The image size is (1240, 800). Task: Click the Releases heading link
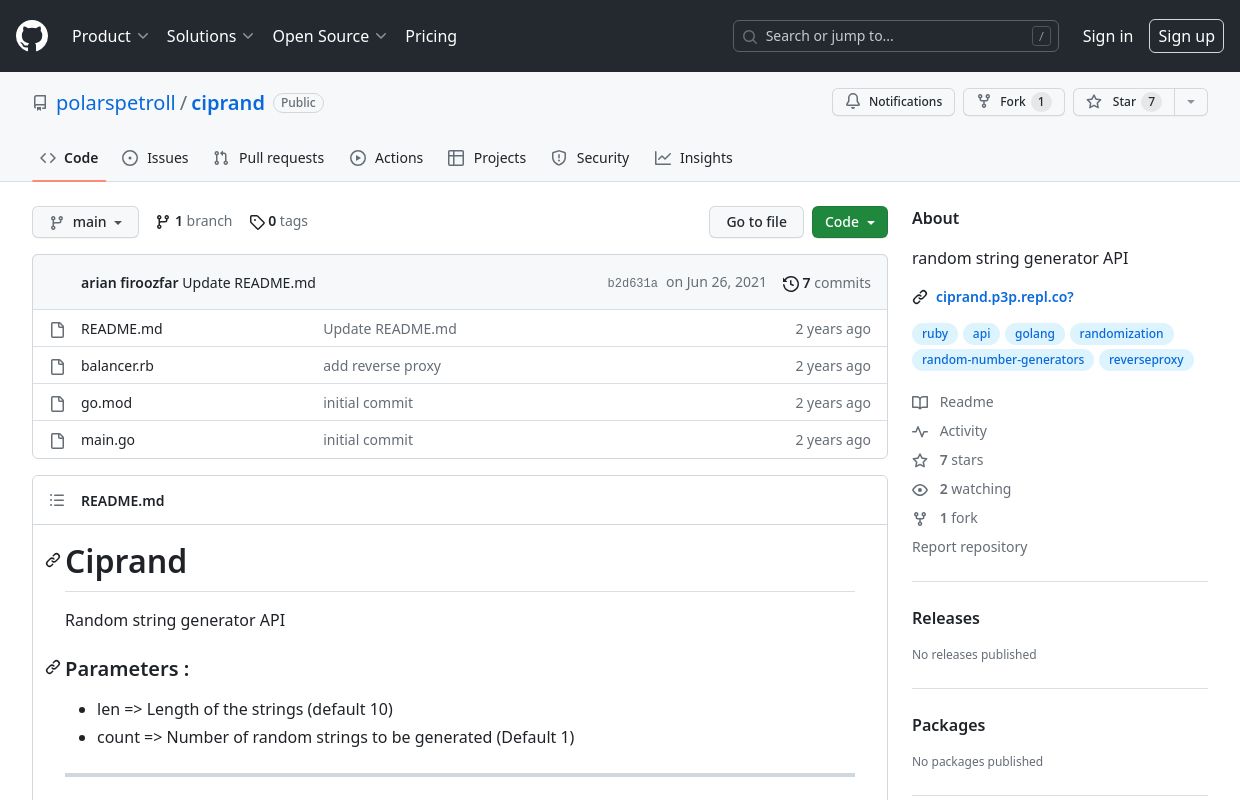(946, 618)
